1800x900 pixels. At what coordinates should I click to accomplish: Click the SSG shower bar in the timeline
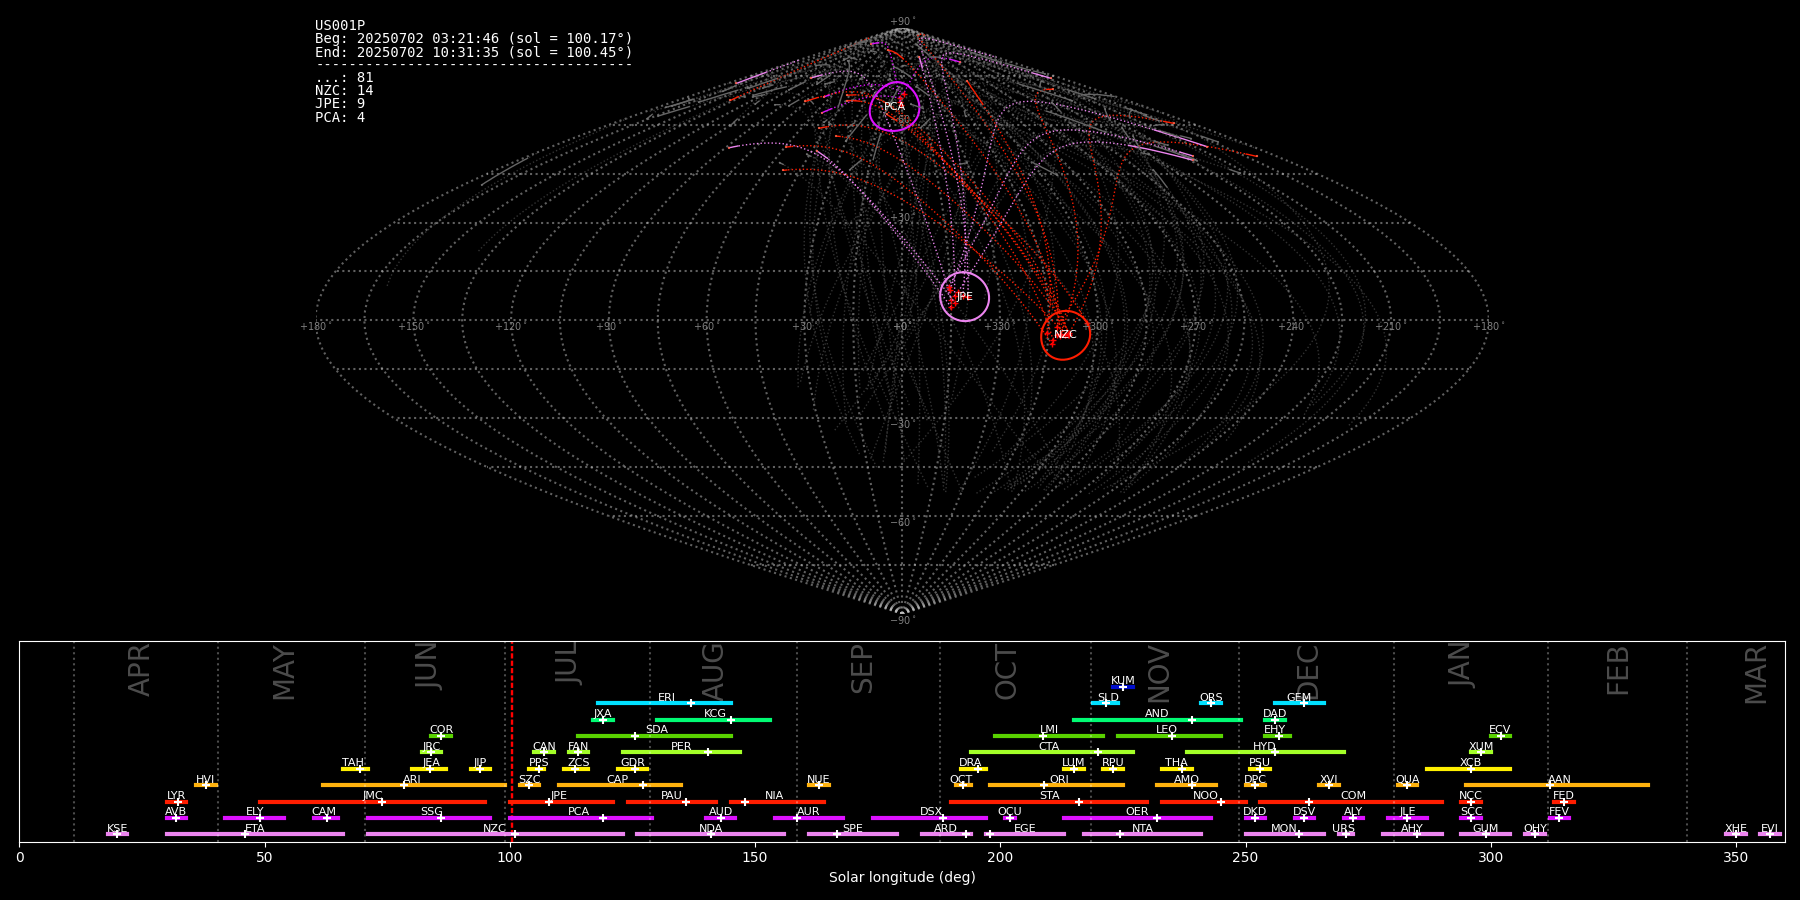pos(428,818)
